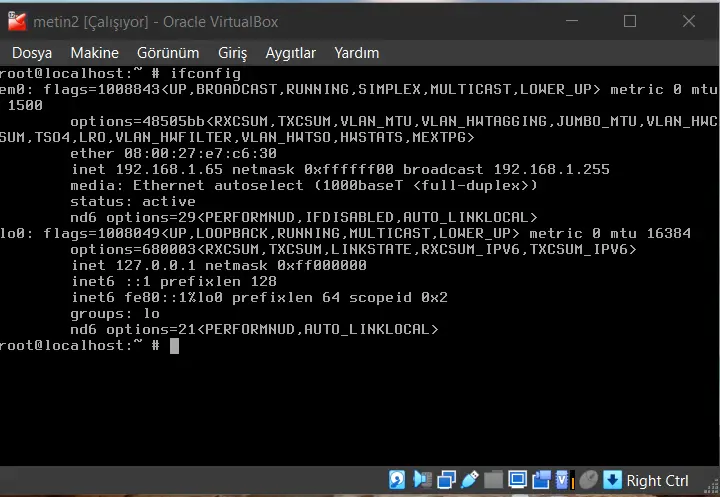Click the recording status icon

pyautogui.click(x=541, y=480)
